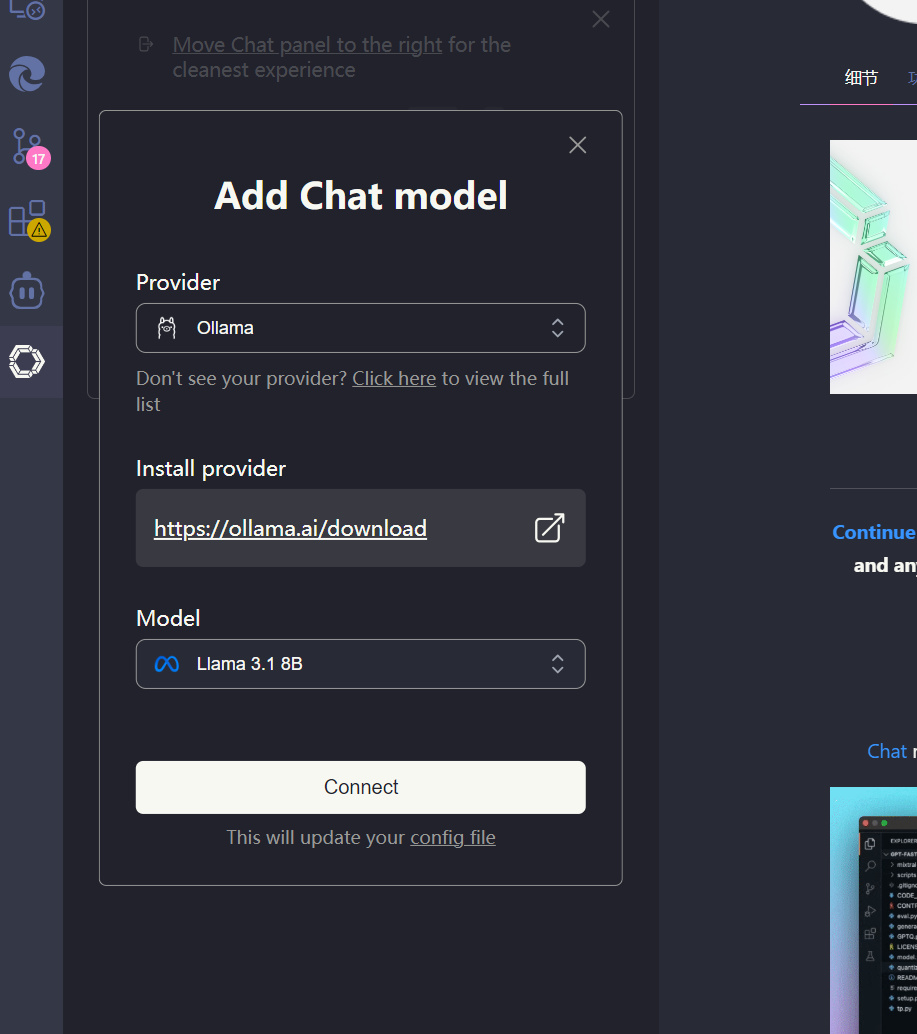The image size is (917, 1034).
Task: Click the Connect button
Action: tap(361, 787)
